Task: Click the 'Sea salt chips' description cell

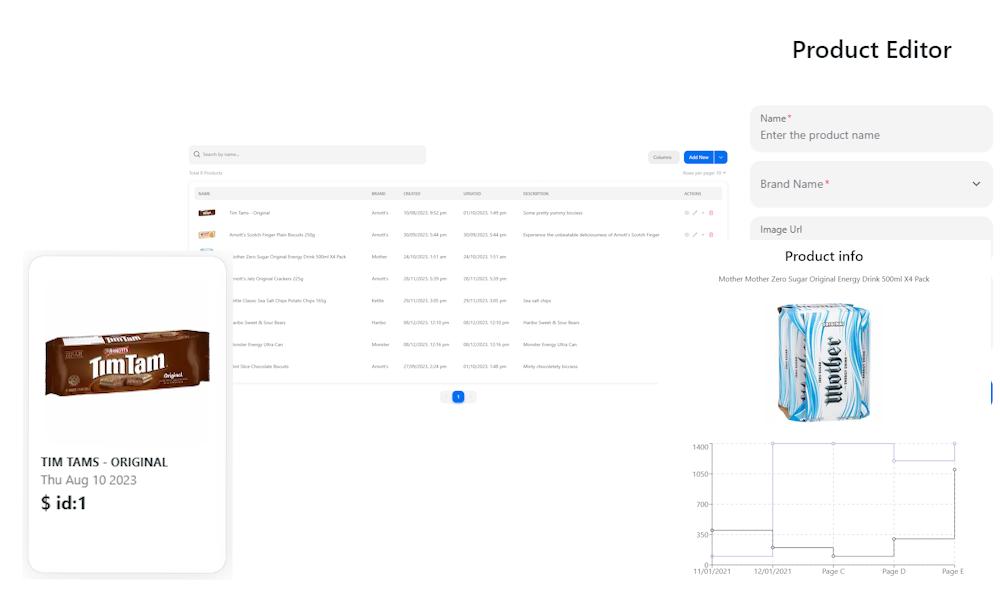Action: click(x=537, y=301)
